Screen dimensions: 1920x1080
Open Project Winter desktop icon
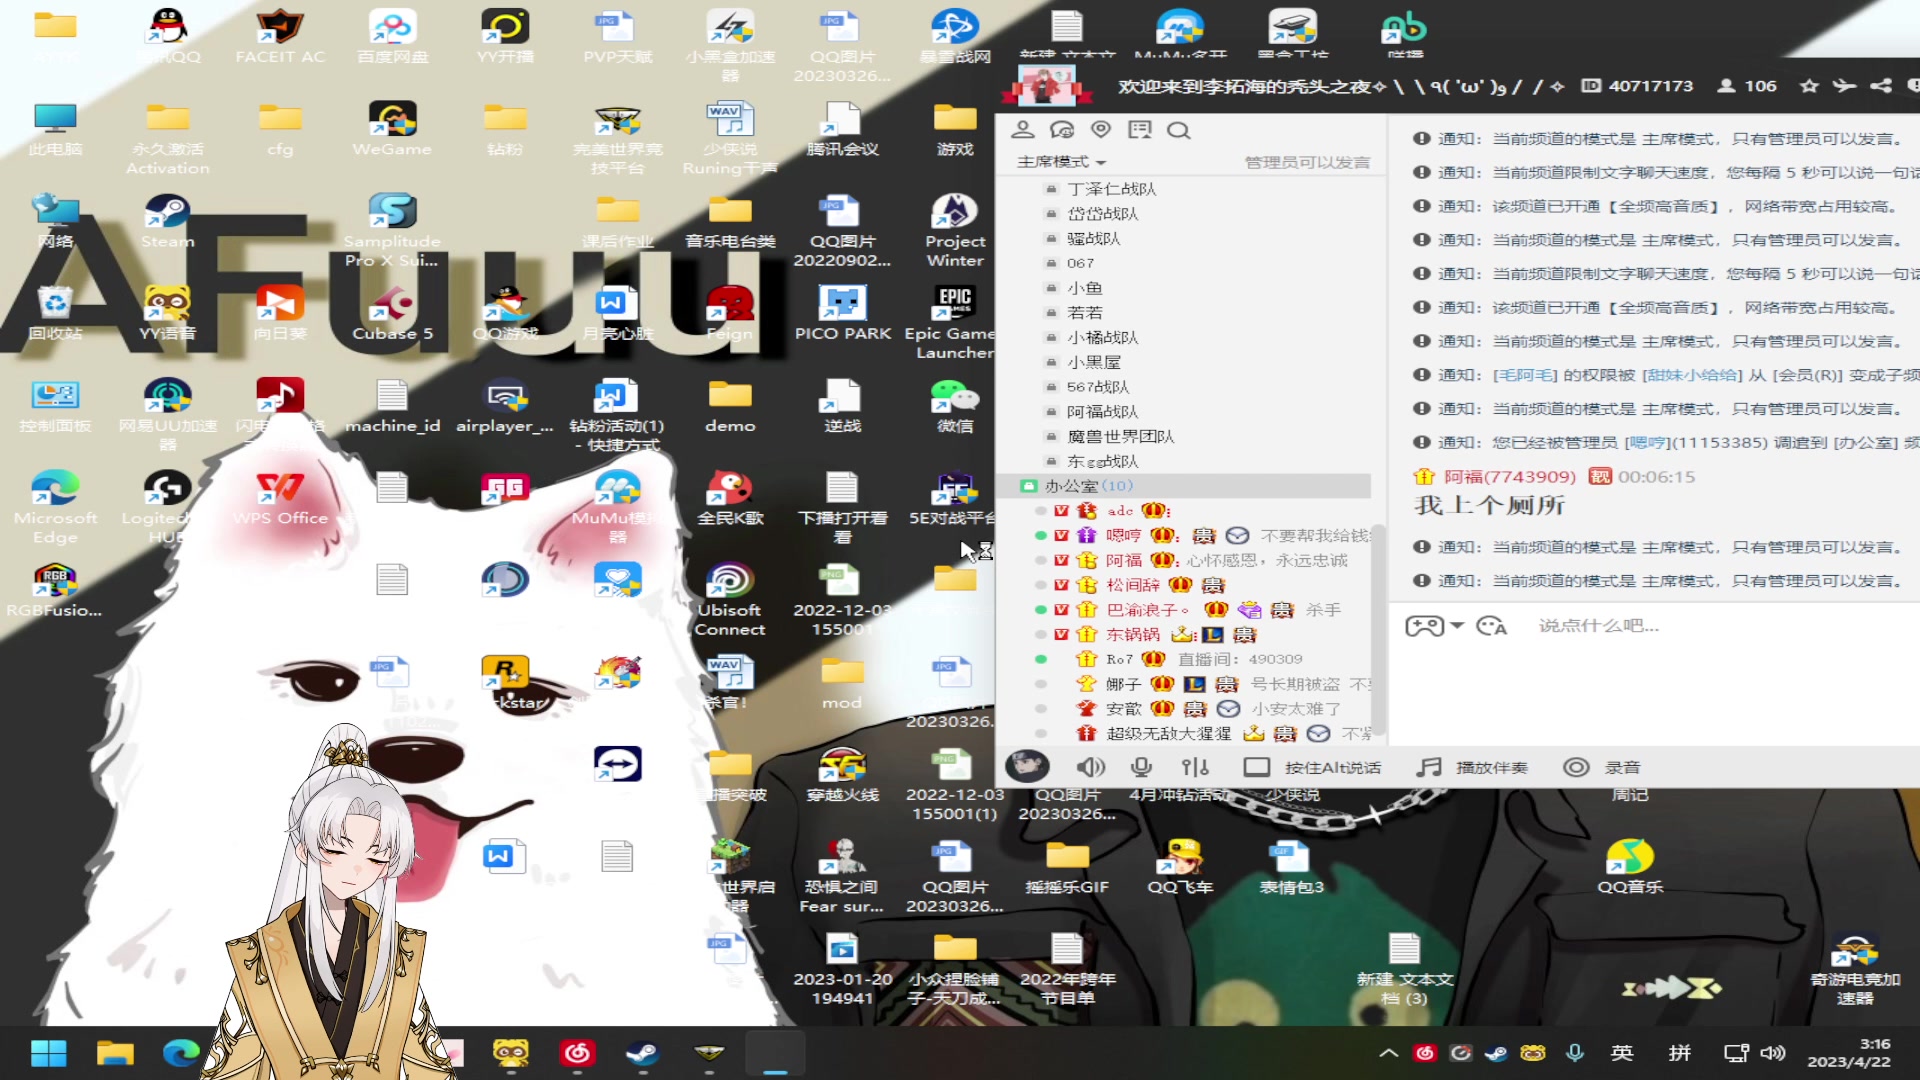pyautogui.click(x=955, y=231)
